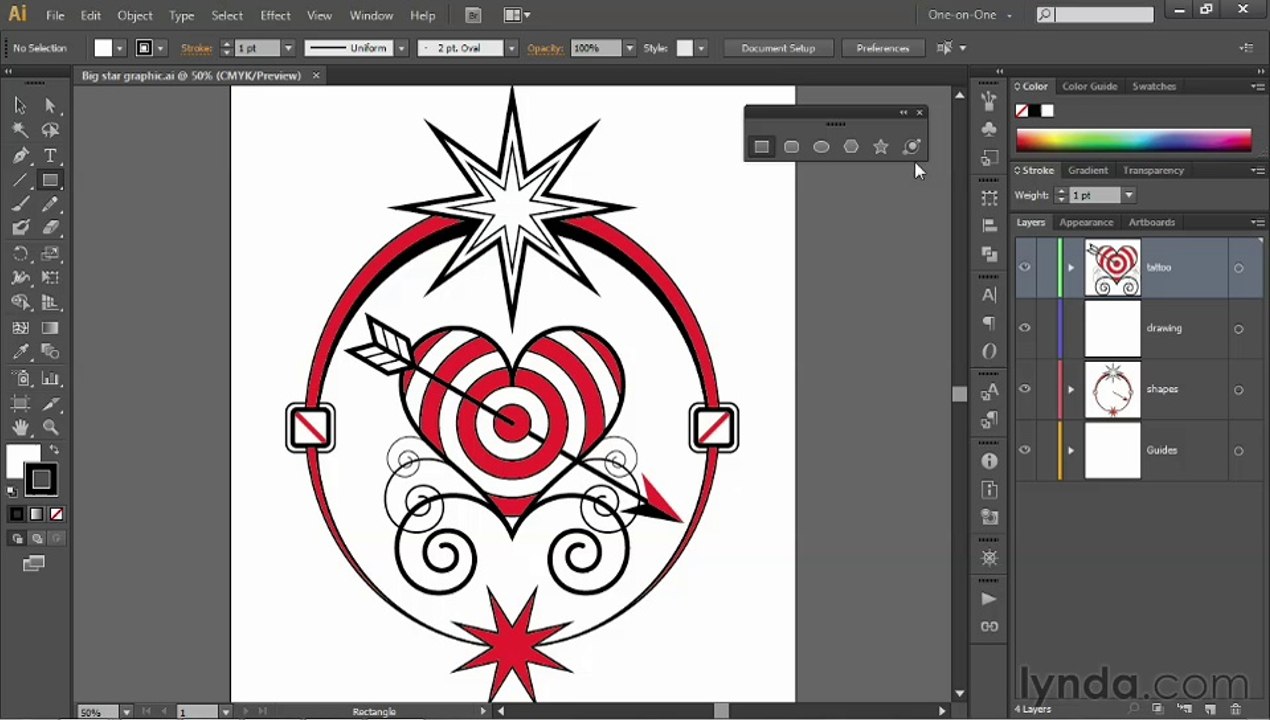Click the Document Setup button
This screenshot has width=1270, height=720.
(778, 48)
